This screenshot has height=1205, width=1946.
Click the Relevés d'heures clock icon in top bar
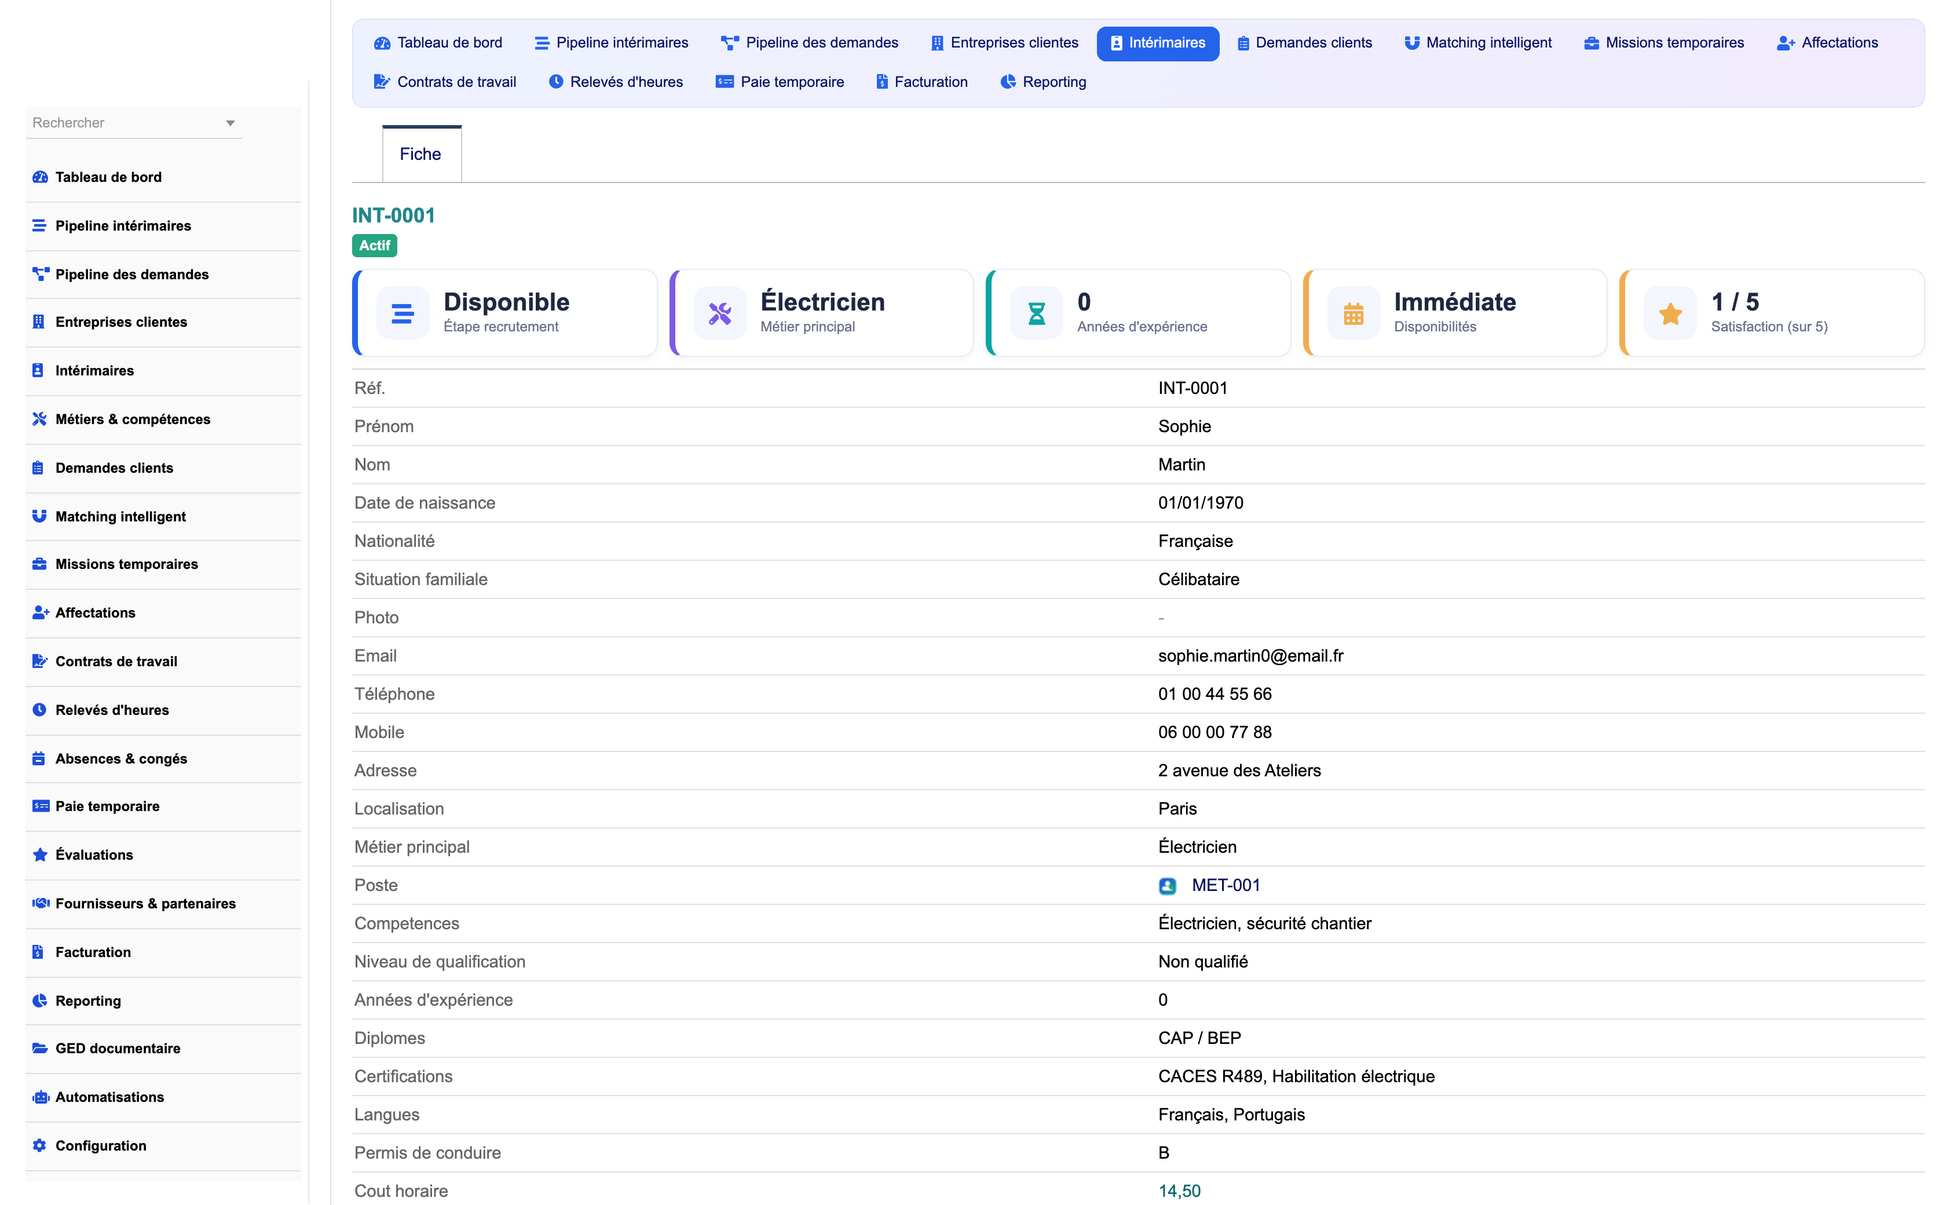(x=556, y=82)
